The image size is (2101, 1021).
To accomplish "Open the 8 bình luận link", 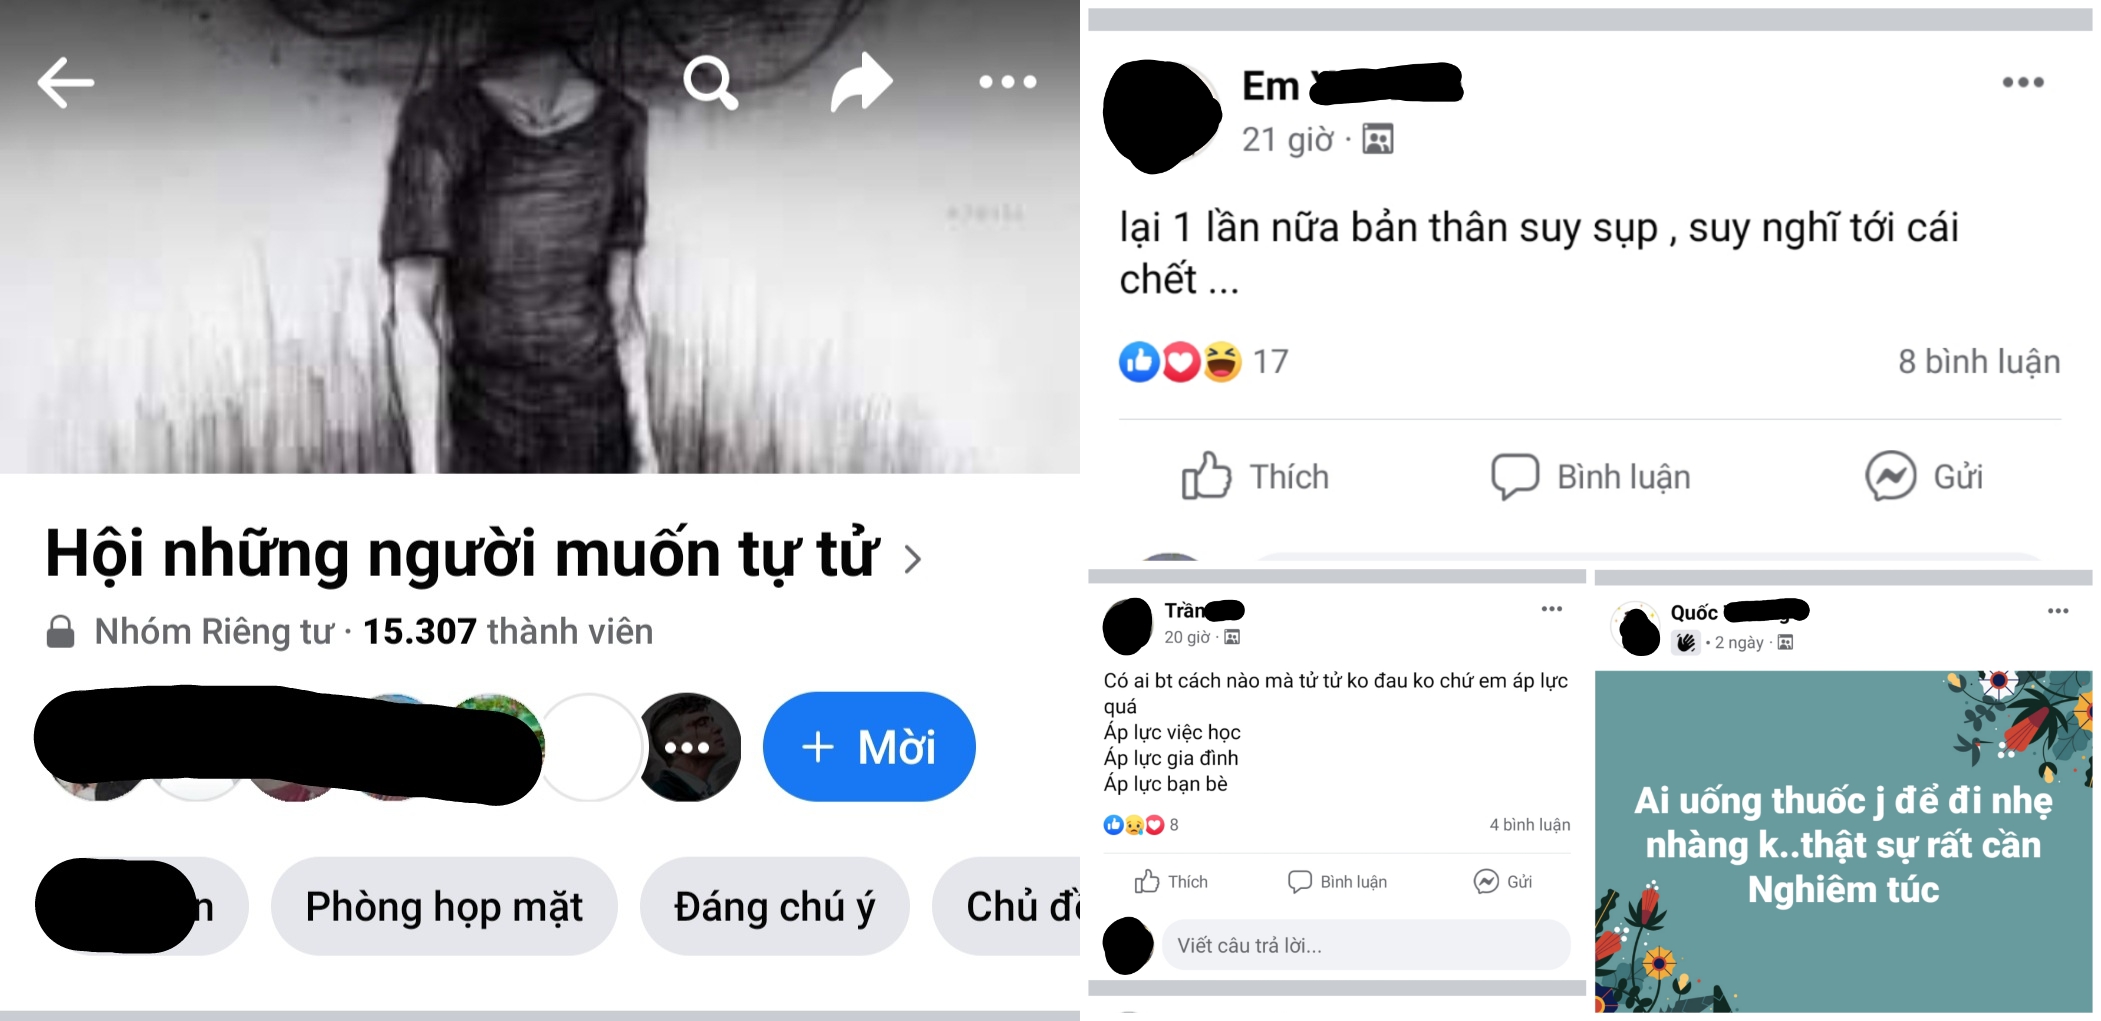I will (1979, 361).
